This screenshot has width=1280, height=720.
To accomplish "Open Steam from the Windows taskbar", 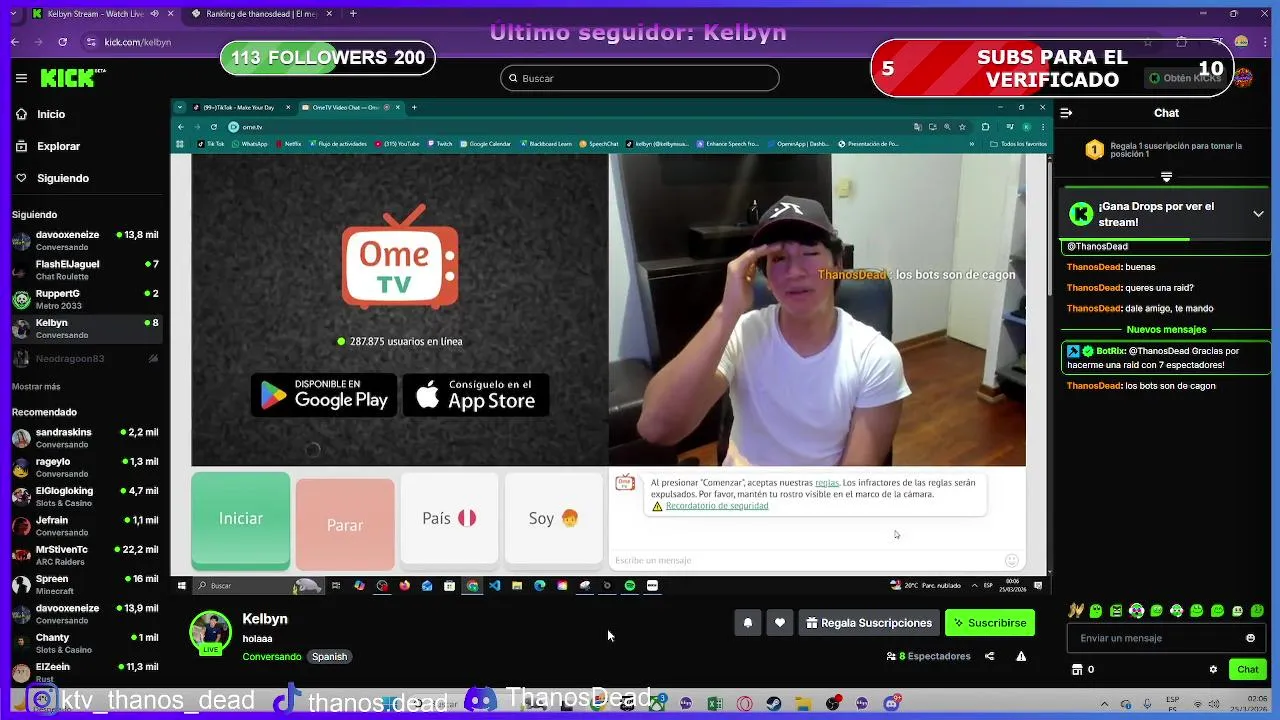I will (x=774, y=704).
